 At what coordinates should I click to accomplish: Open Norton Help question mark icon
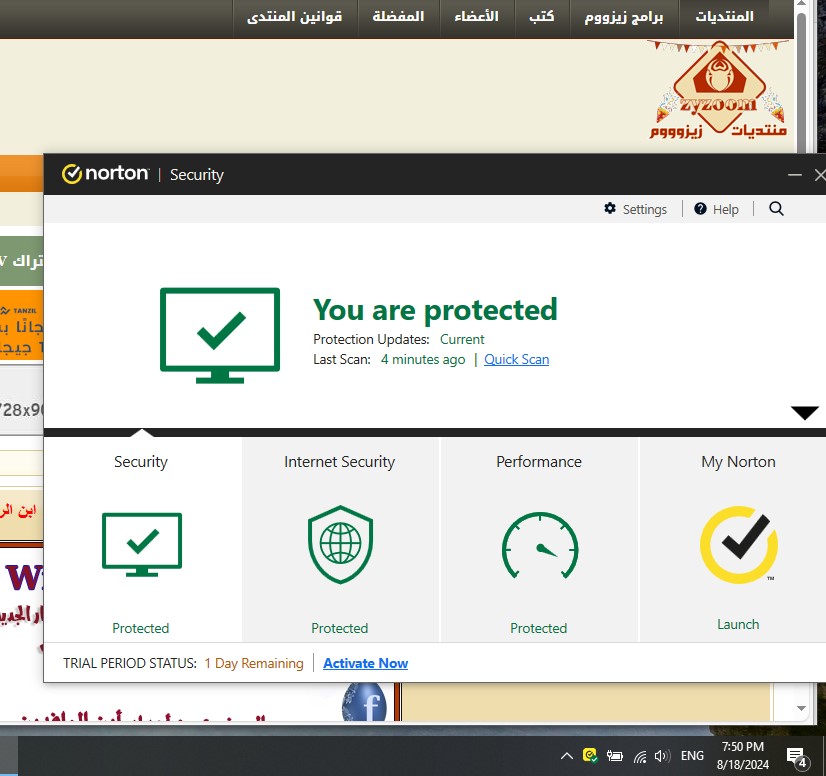pos(700,209)
